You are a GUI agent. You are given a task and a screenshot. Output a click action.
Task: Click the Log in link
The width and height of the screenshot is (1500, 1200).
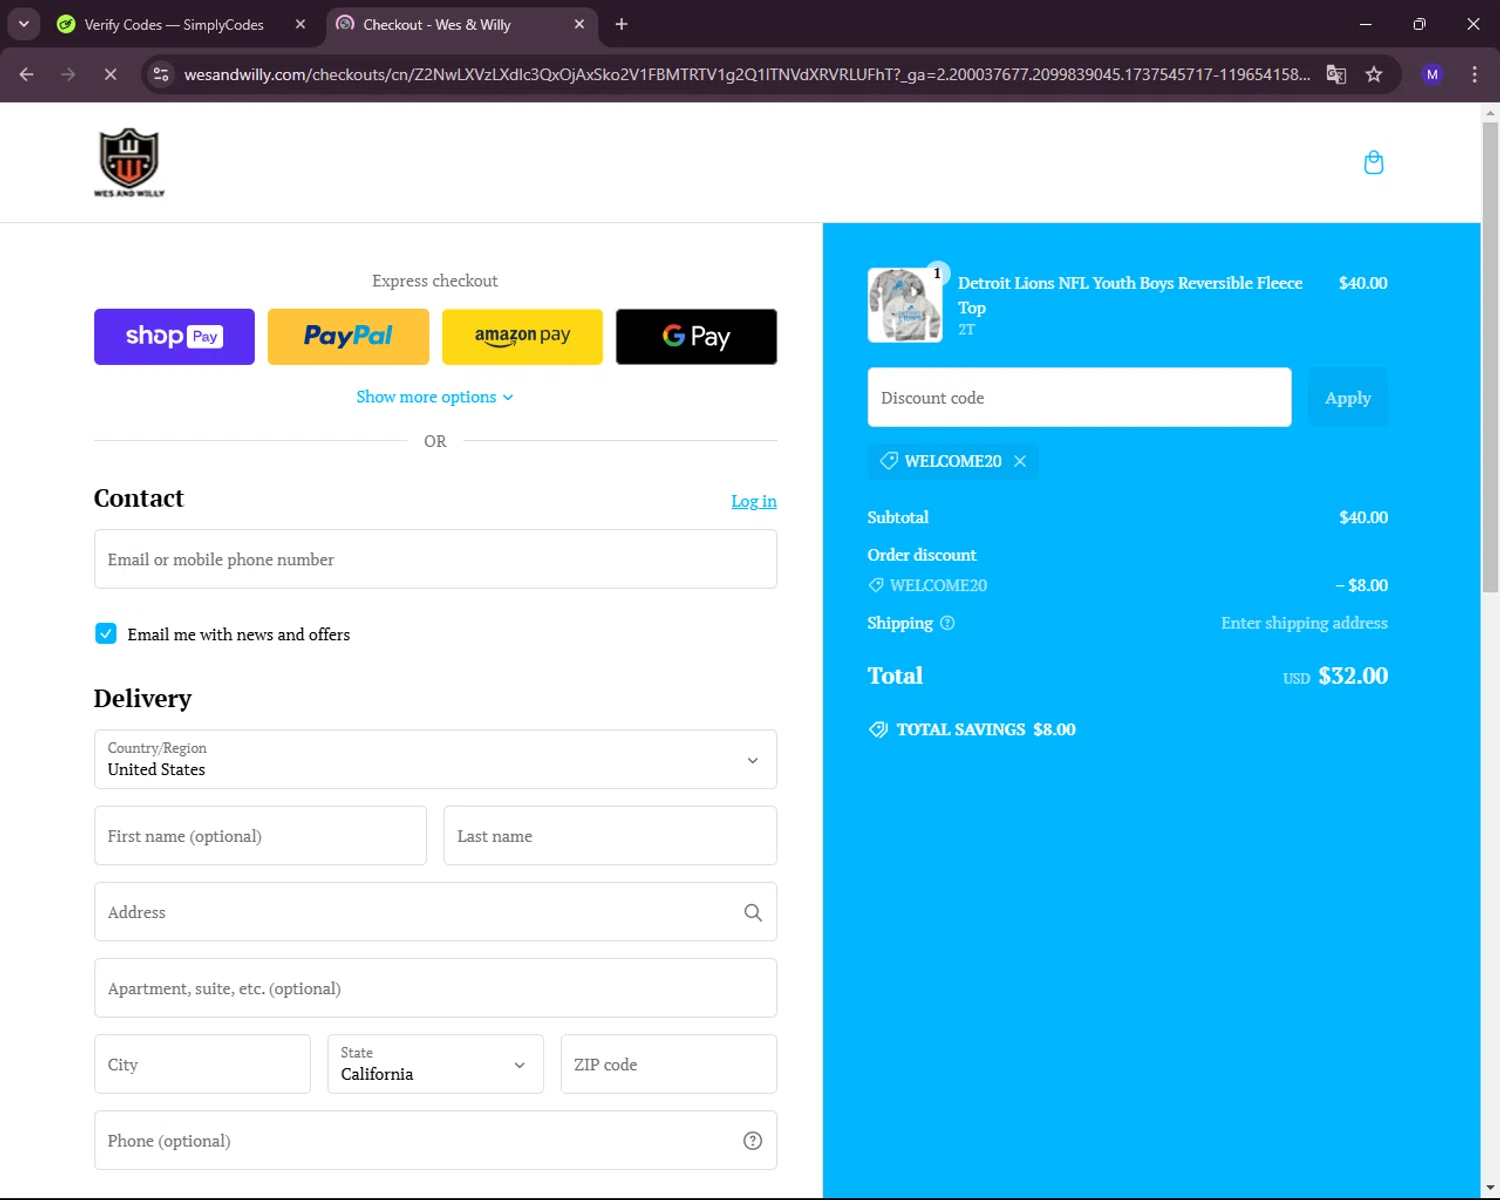[754, 501]
